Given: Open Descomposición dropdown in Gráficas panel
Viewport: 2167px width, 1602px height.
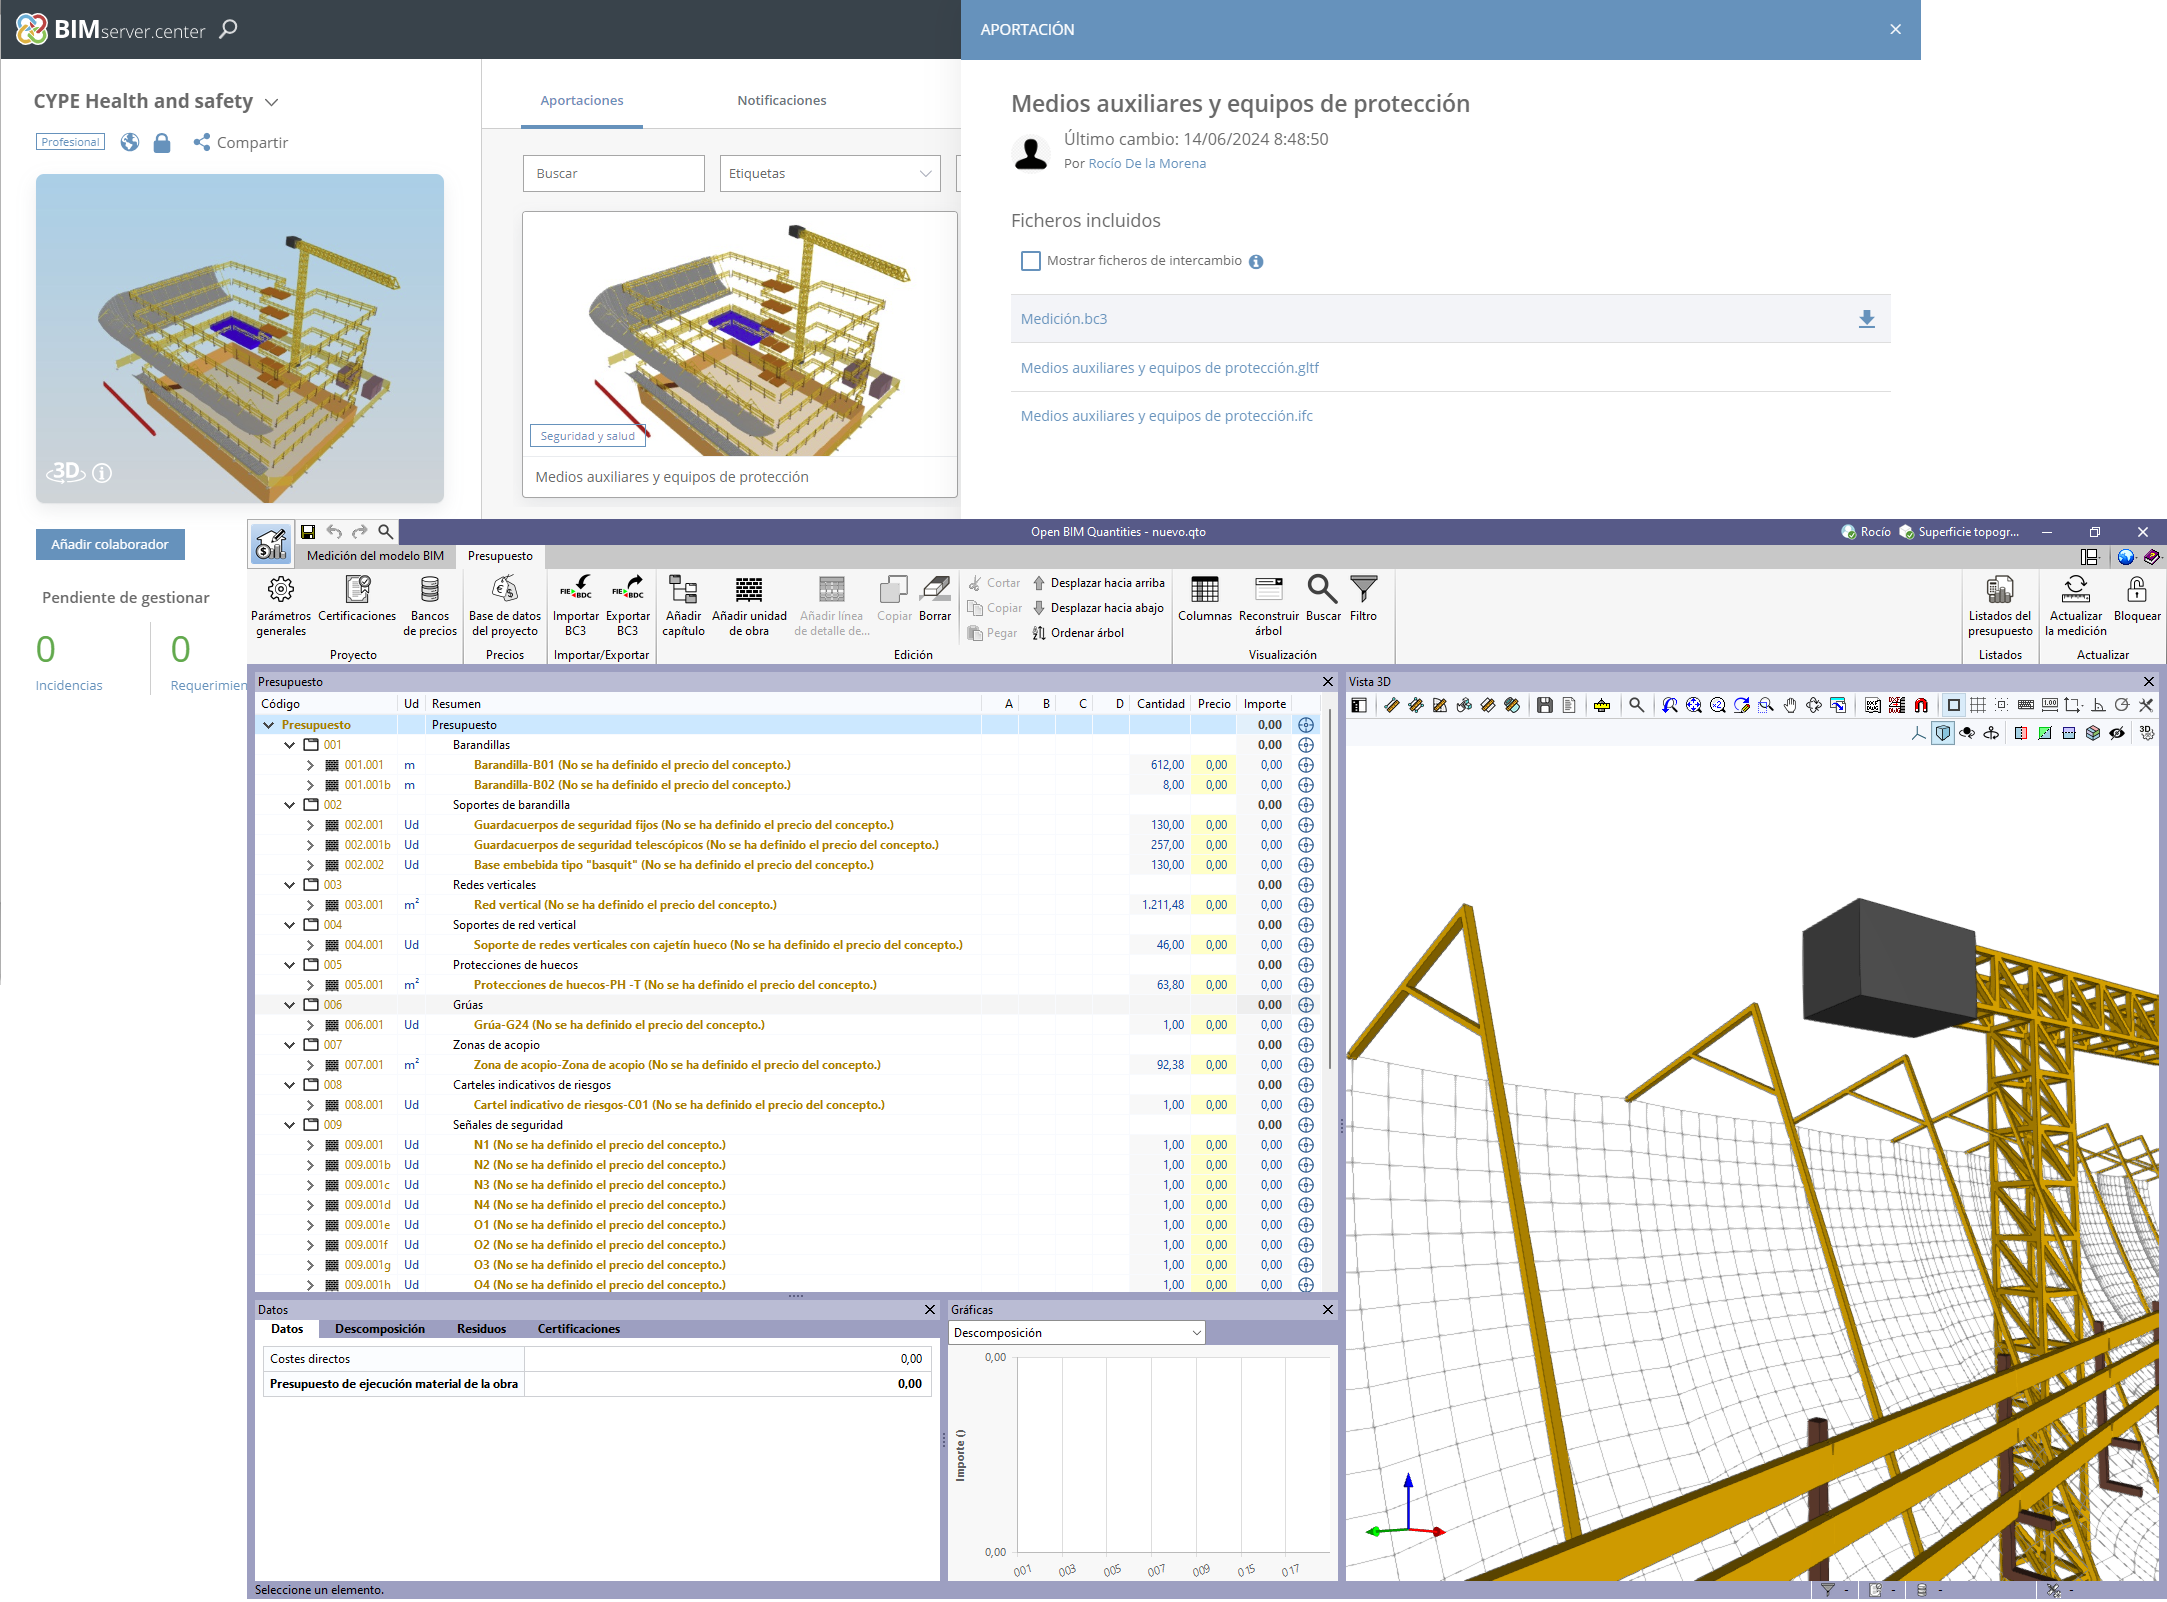Looking at the screenshot, I should (1076, 1333).
